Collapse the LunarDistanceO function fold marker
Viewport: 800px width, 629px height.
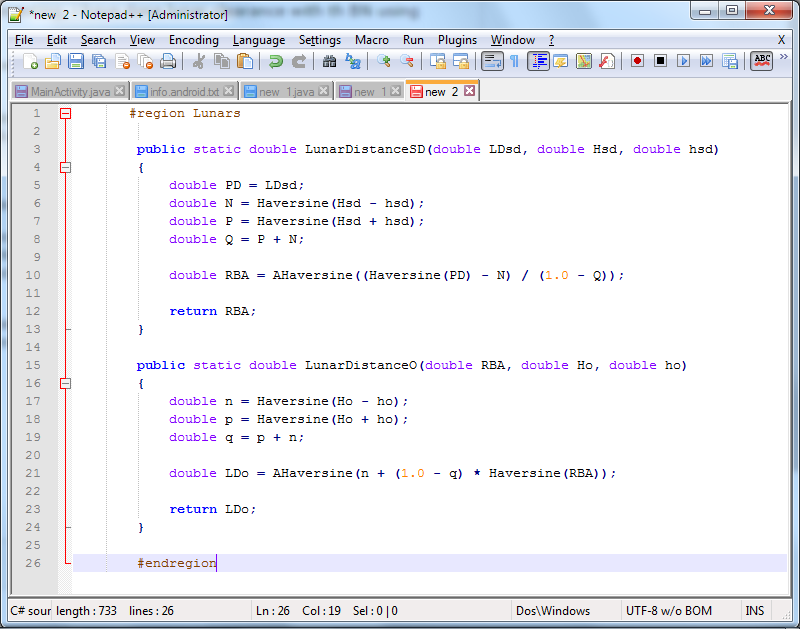click(66, 384)
